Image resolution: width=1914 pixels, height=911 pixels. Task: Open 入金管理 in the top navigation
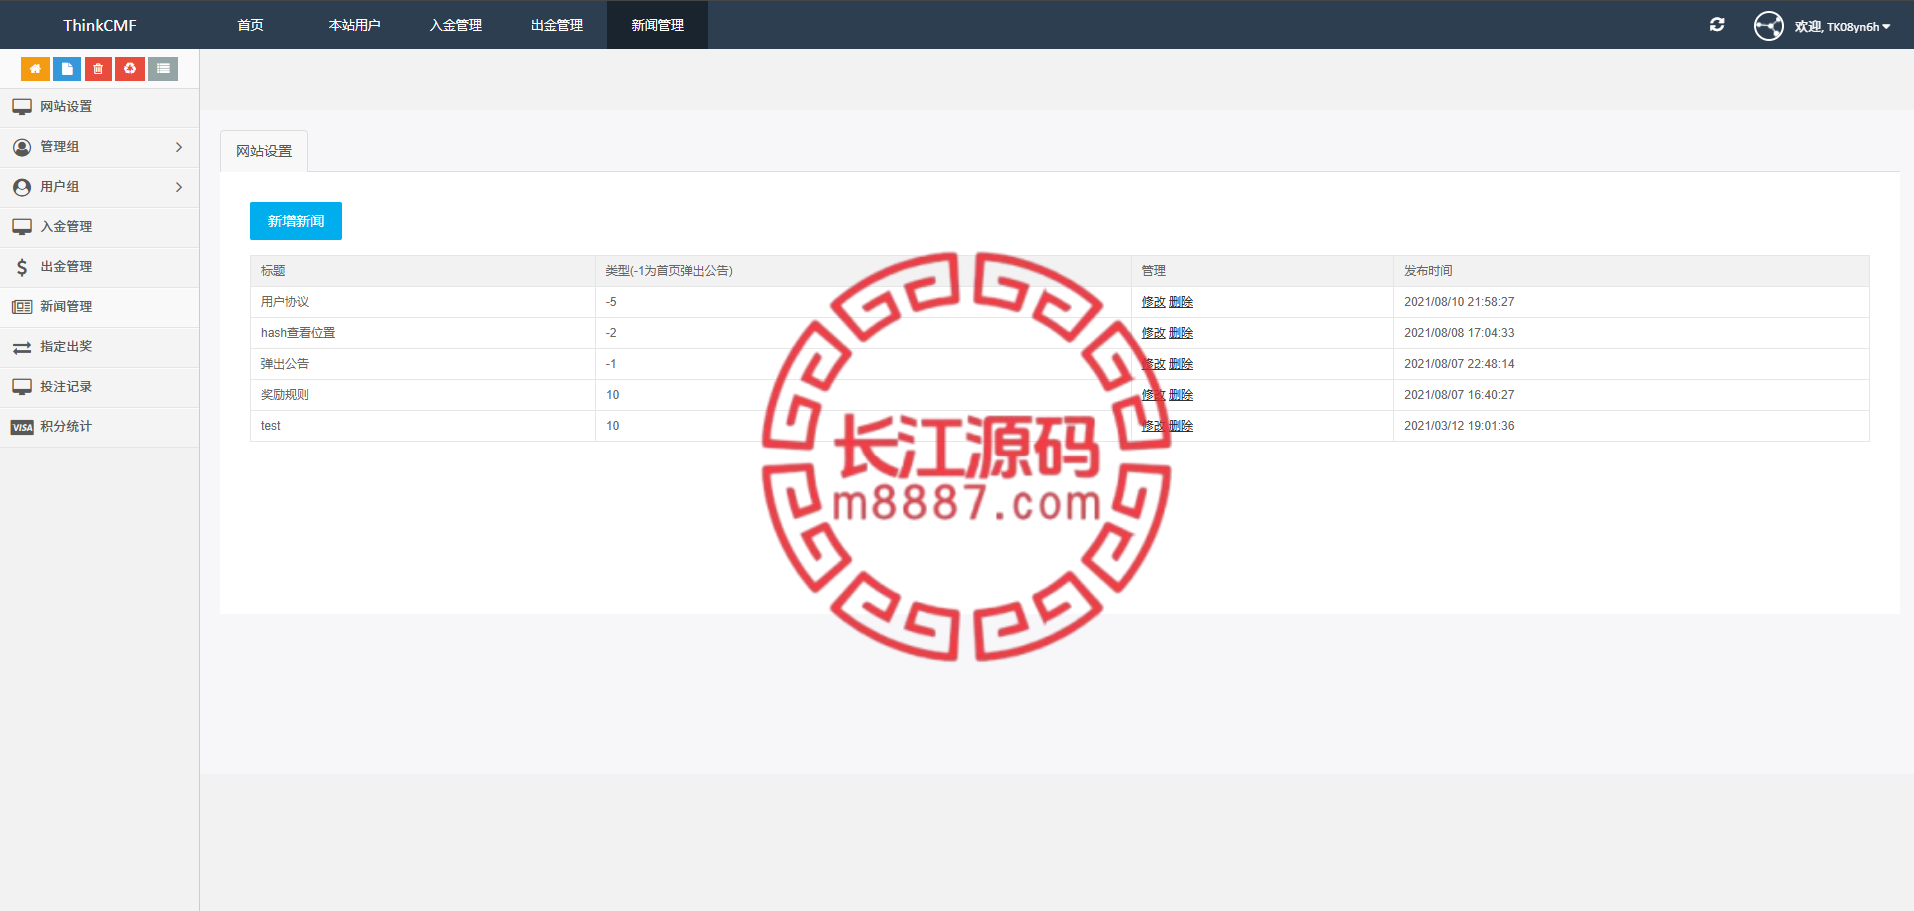pyautogui.click(x=456, y=25)
